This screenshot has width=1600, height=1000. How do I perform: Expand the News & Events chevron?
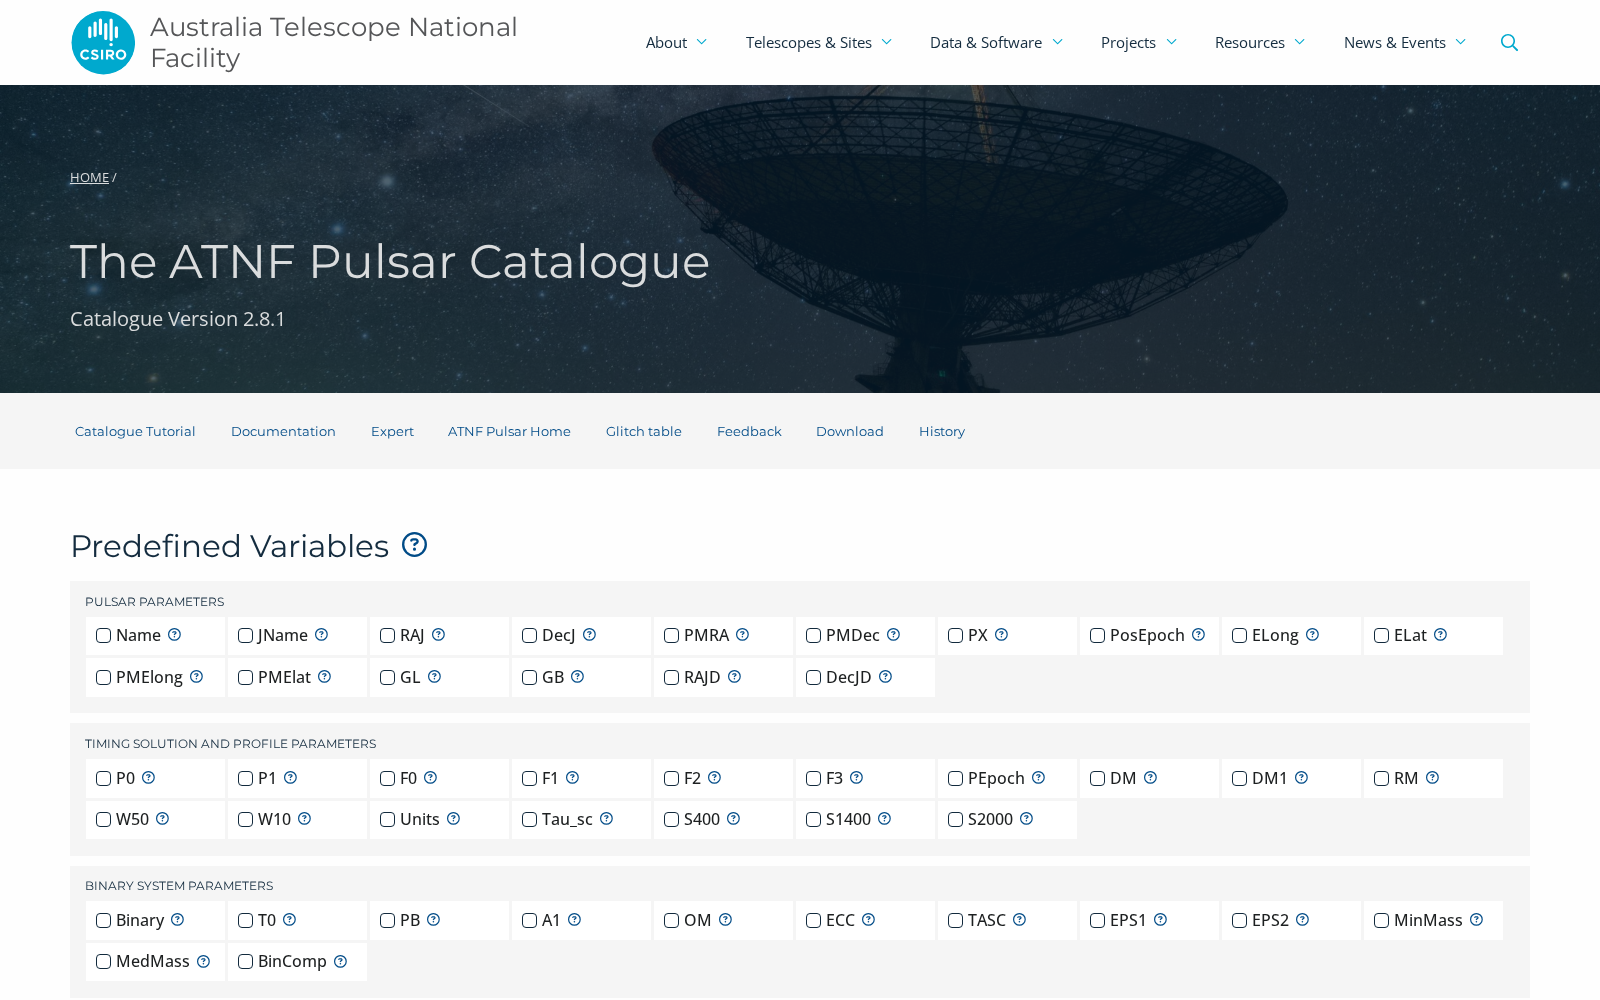point(1461,42)
